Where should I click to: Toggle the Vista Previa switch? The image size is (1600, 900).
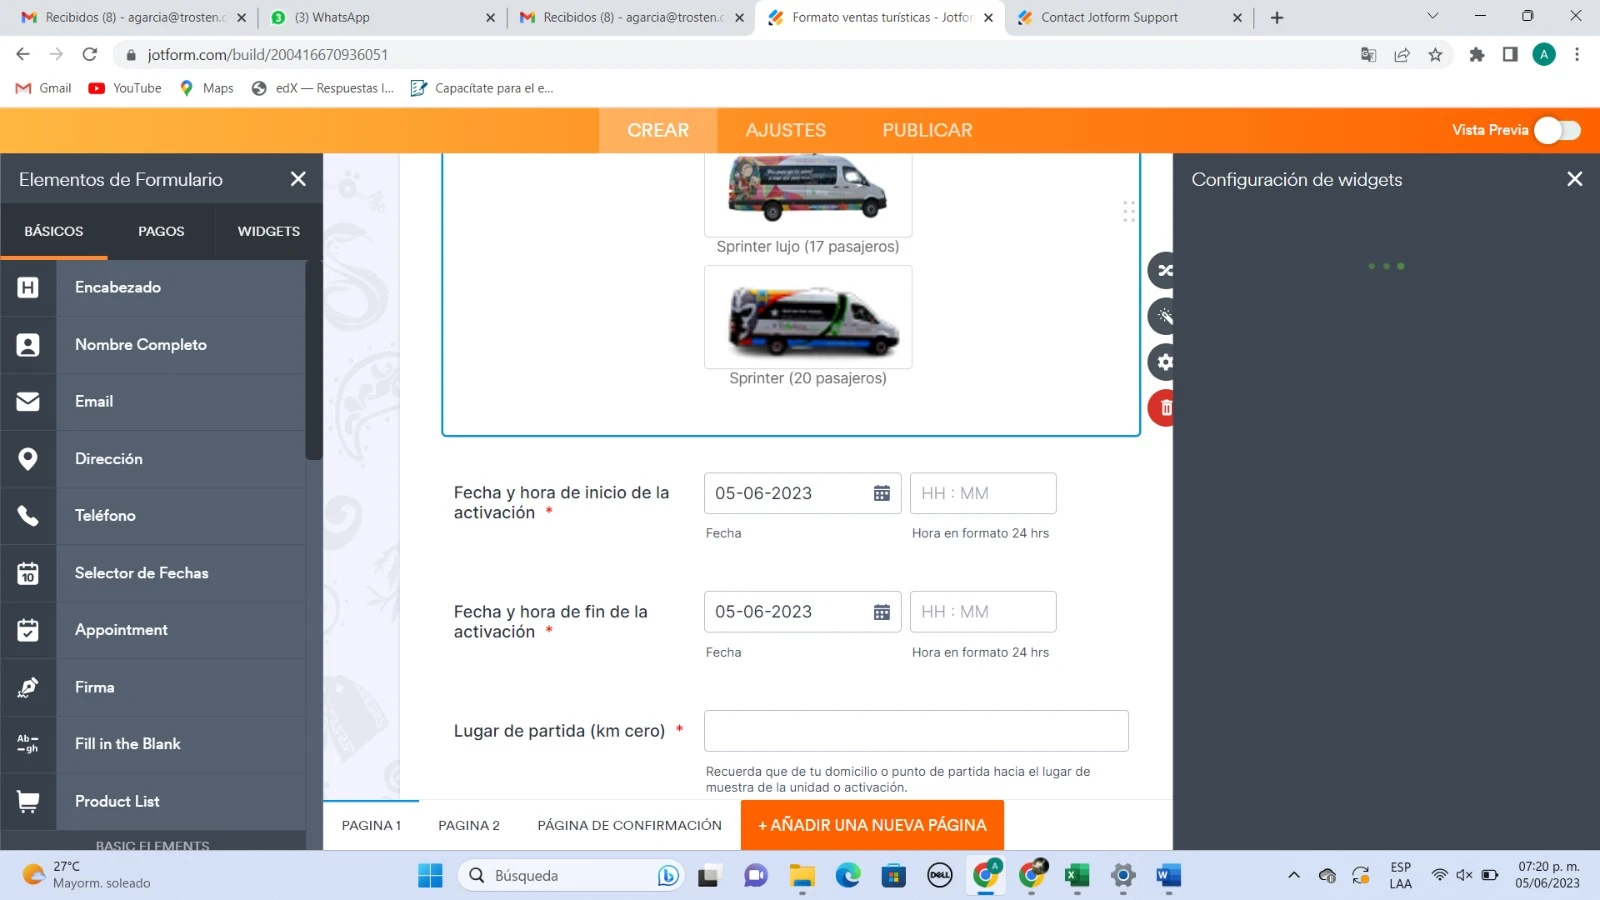pyautogui.click(x=1555, y=130)
